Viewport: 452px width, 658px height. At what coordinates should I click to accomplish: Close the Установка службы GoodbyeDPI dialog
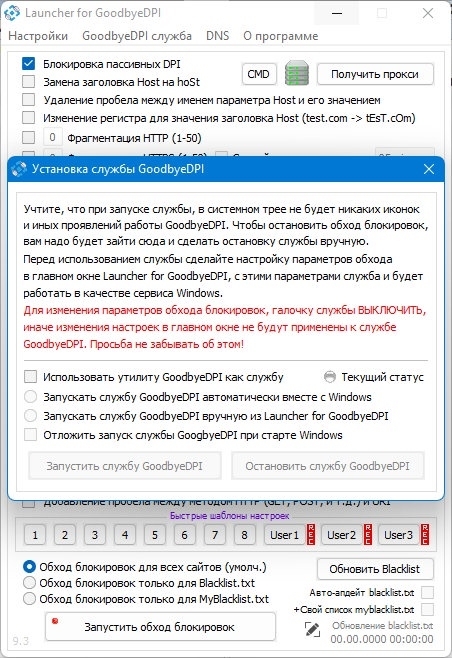pyautogui.click(x=429, y=169)
